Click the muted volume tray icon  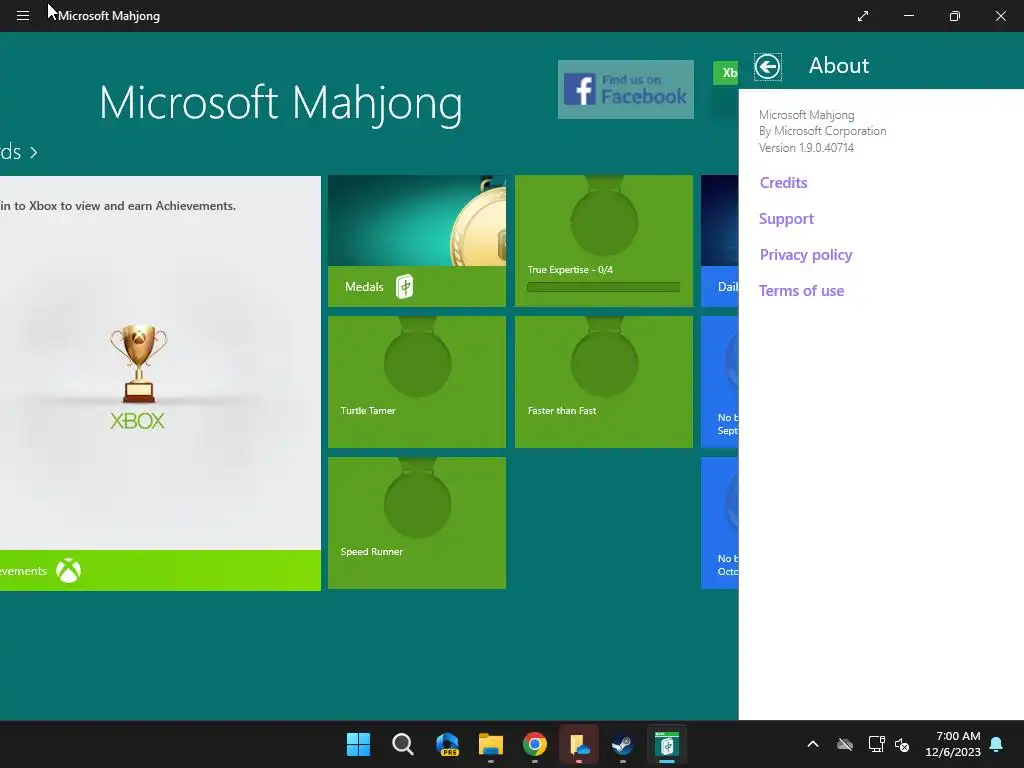click(x=903, y=744)
